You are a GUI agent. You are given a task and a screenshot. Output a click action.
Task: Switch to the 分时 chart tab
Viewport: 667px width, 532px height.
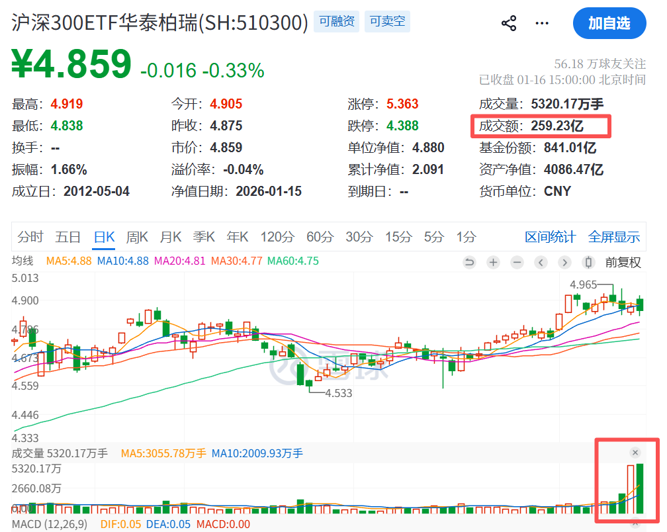tap(30, 237)
